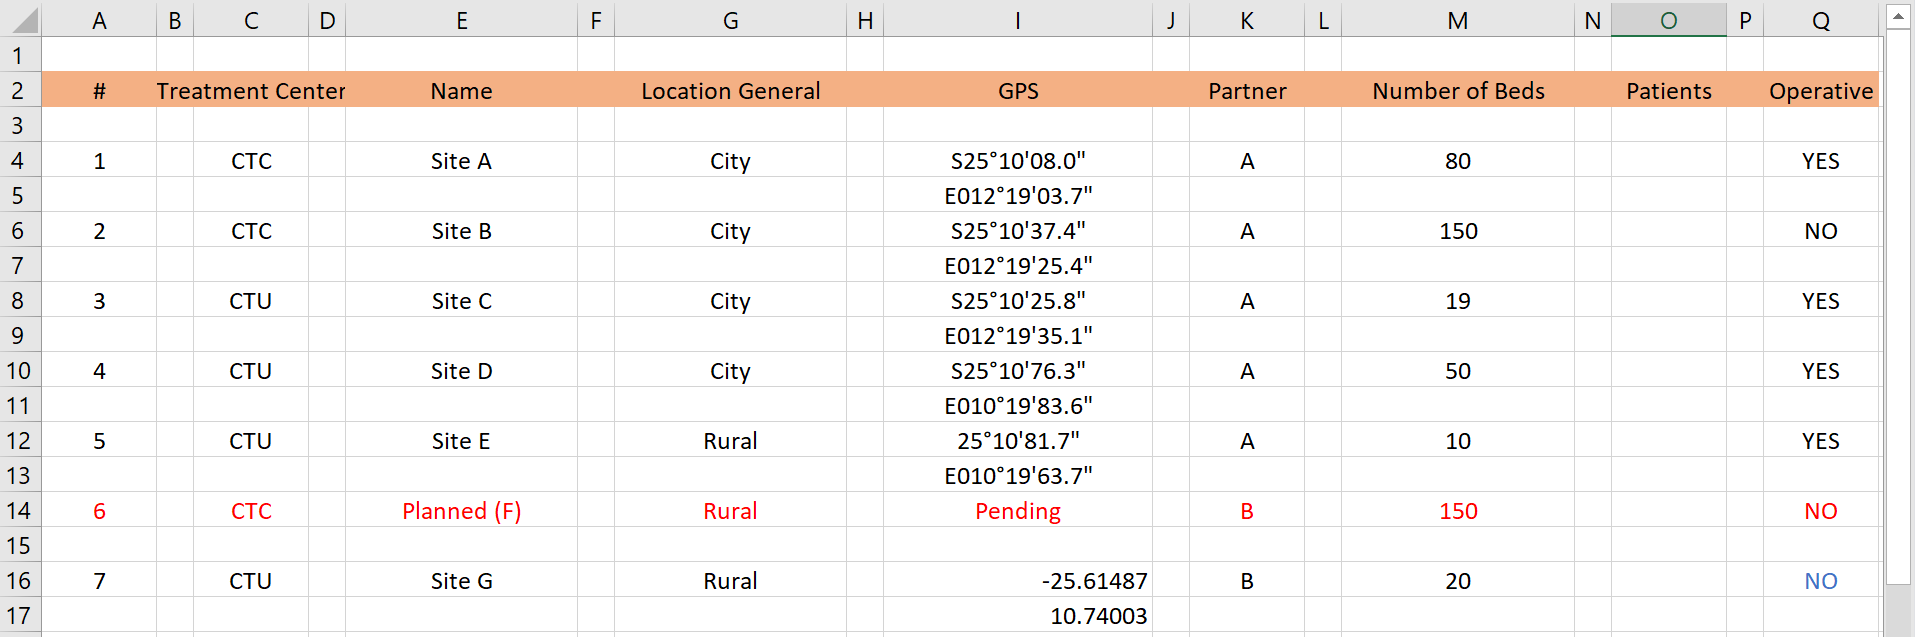Select column Q header
The height and width of the screenshot is (637, 1915).
tap(1821, 20)
